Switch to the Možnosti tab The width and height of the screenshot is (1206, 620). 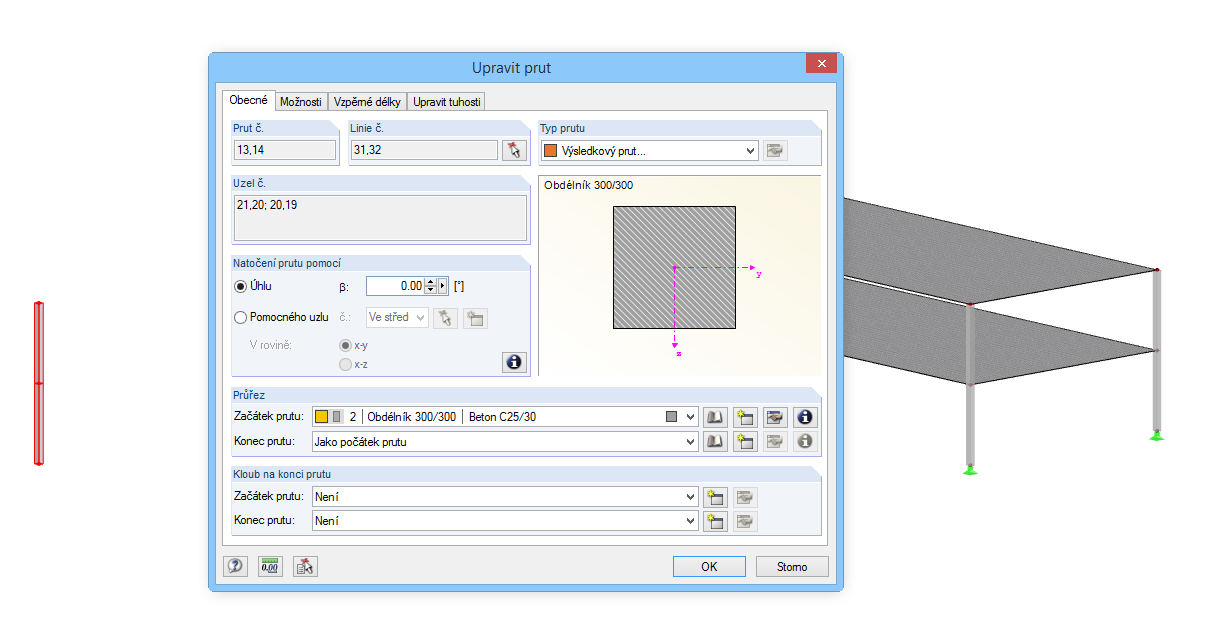pyautogui.click(x=301, y=102)
